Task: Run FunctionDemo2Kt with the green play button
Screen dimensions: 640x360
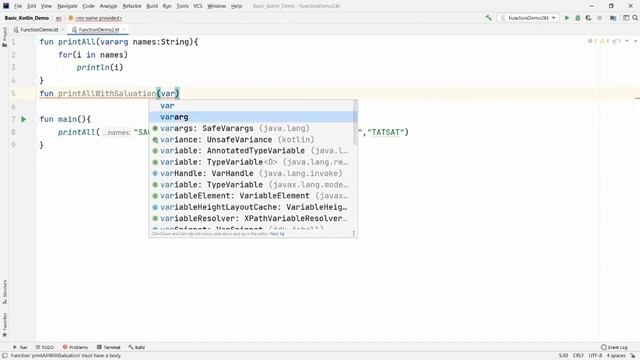Action: click(x=567, y=18)
